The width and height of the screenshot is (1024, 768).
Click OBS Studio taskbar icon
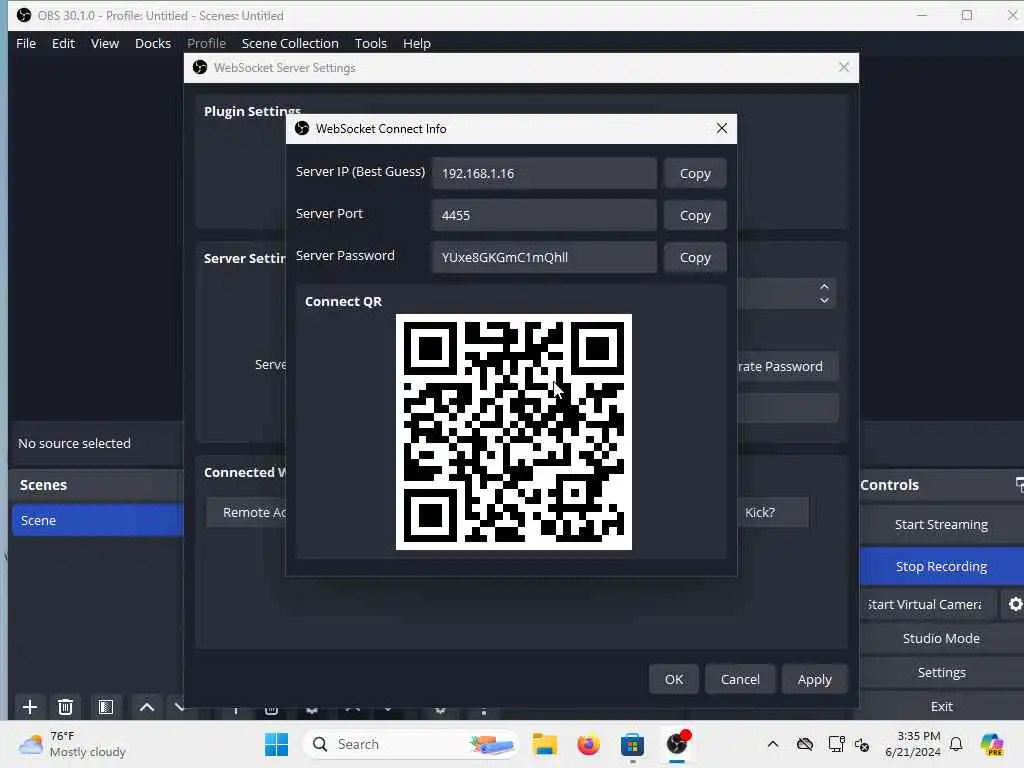tap(677, 744)
